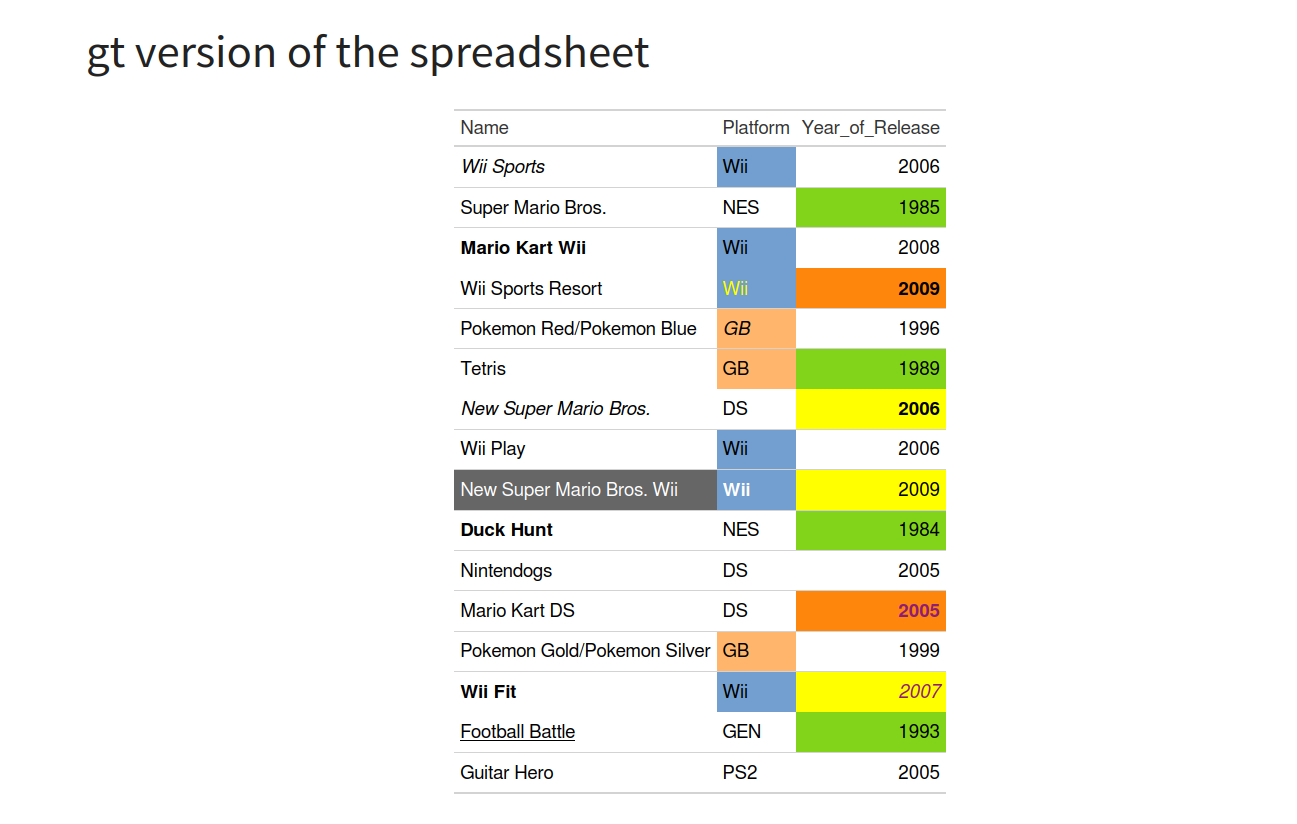Open the underlined Football Battle link
This screenshot has width=1297, height=824.
[517, 732]
